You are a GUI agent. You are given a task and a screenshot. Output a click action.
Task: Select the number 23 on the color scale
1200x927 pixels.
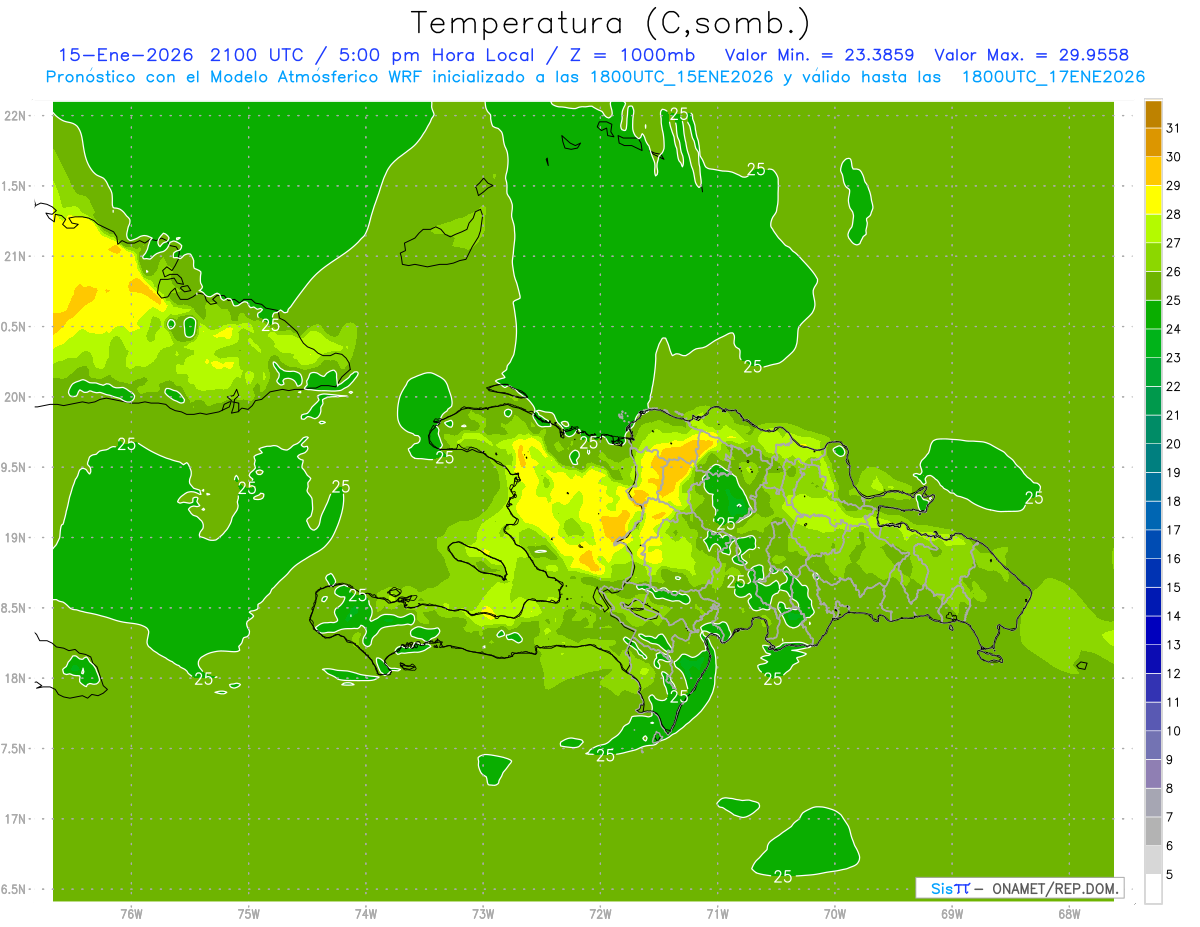1173,358
